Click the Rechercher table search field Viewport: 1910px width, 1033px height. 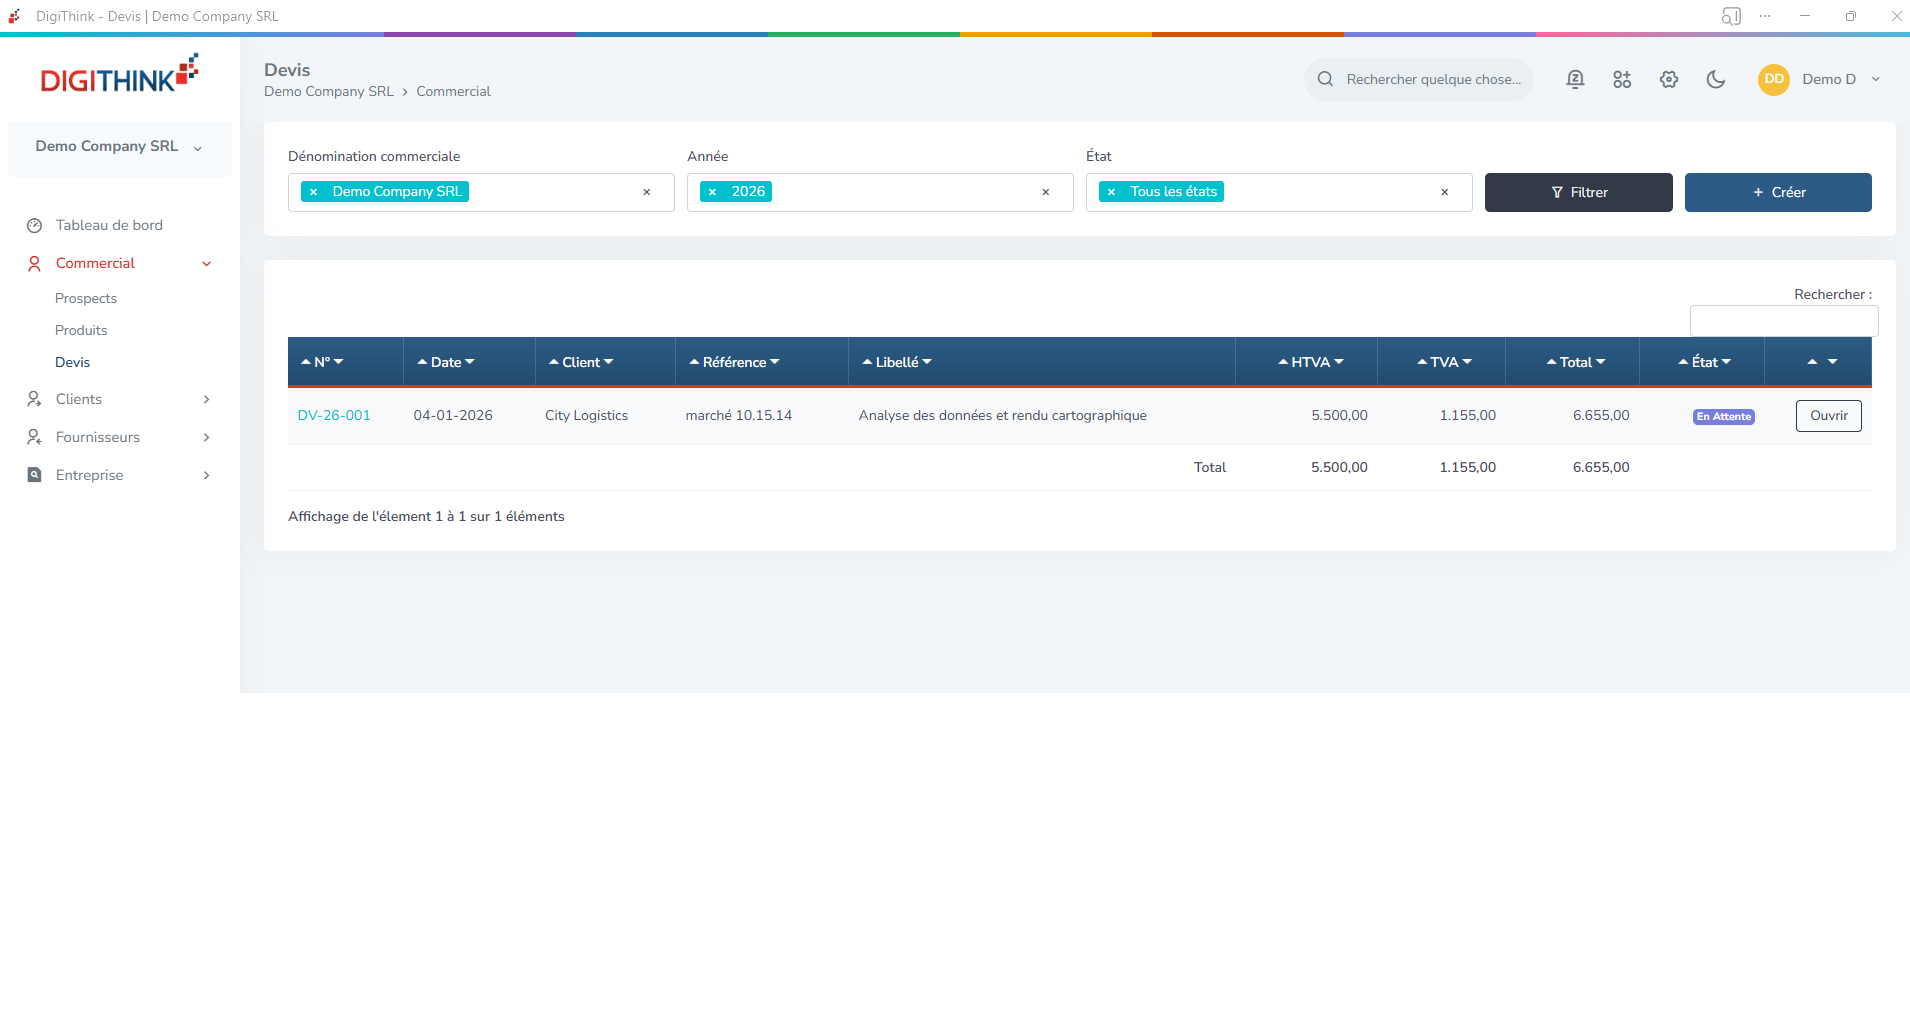pyautogui.click(x=1783, y=321)
